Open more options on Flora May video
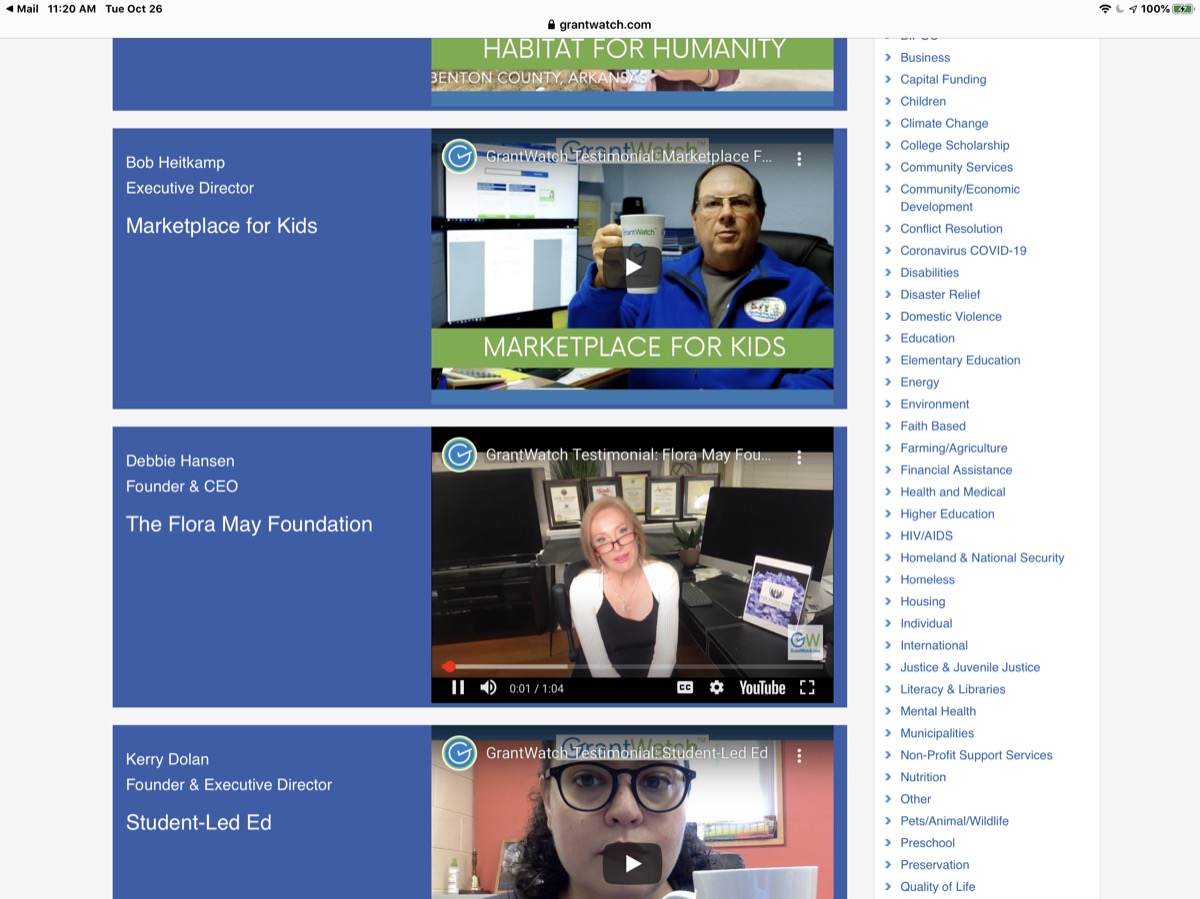The height and width of the screenshot is (899, 1200). click(799, 456)
